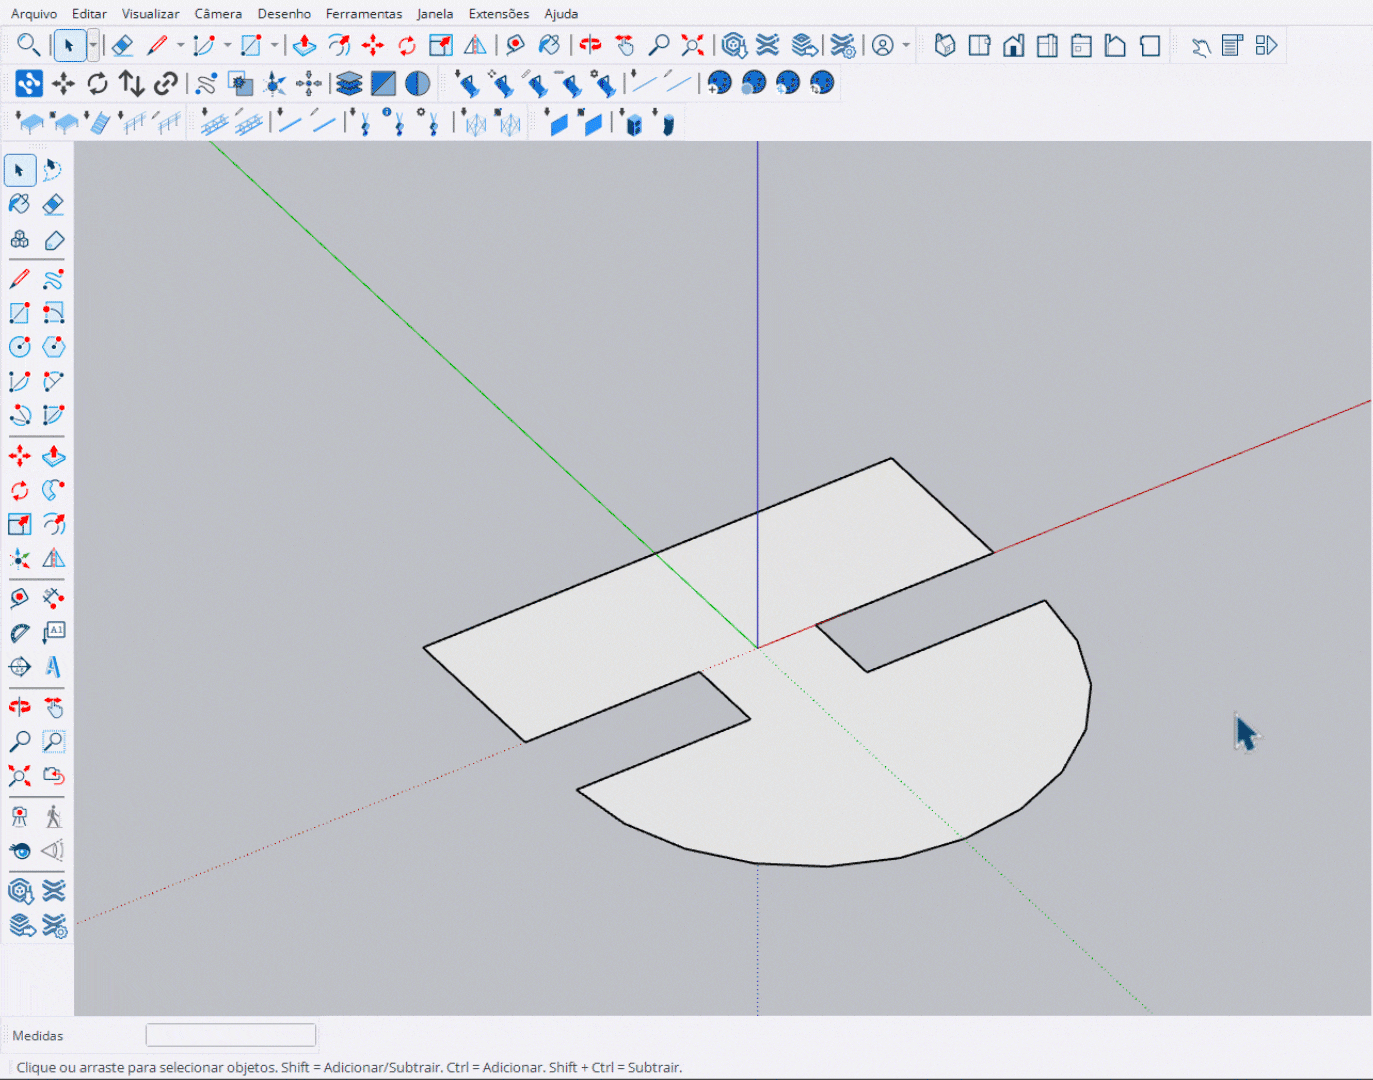Open the Câmera menu

[218, 14]
